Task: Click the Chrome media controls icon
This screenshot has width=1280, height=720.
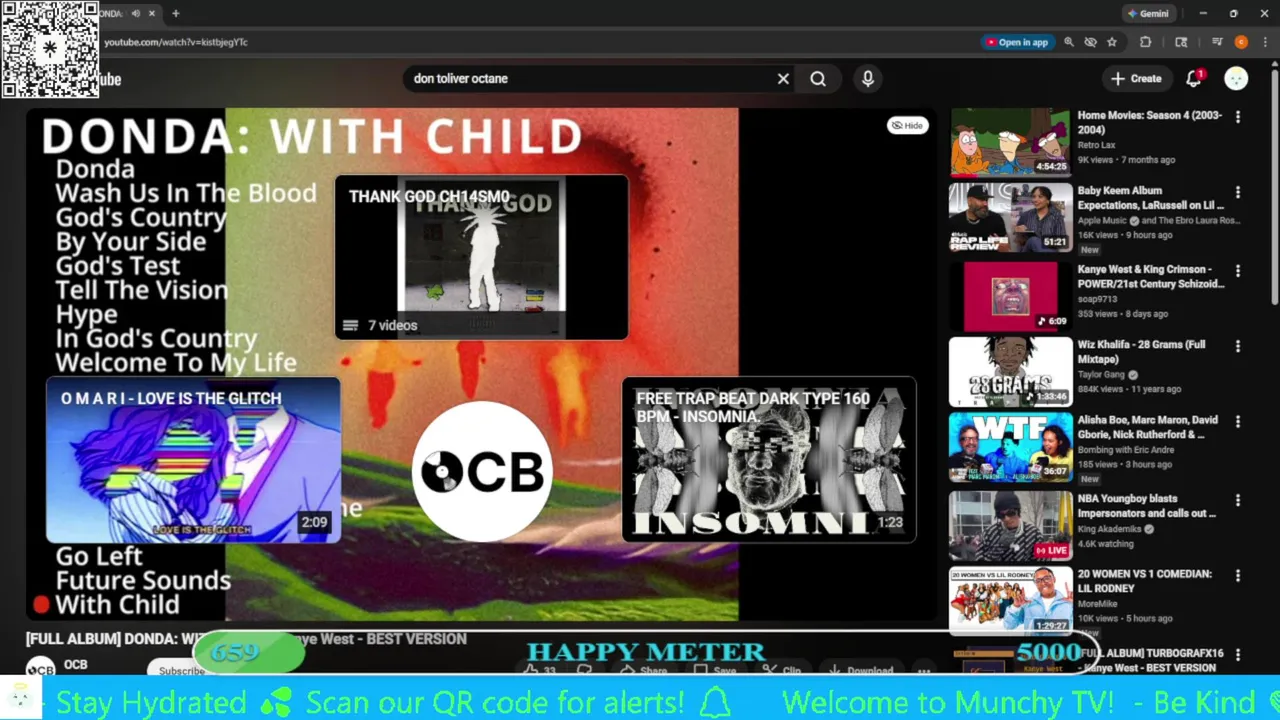Action: tap(1217, 42)
